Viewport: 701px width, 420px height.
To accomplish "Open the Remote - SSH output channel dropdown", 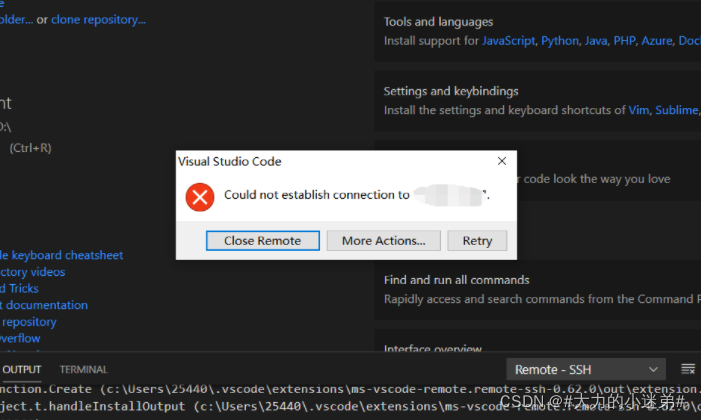I will pyautogui.click(x=586, y=369).
